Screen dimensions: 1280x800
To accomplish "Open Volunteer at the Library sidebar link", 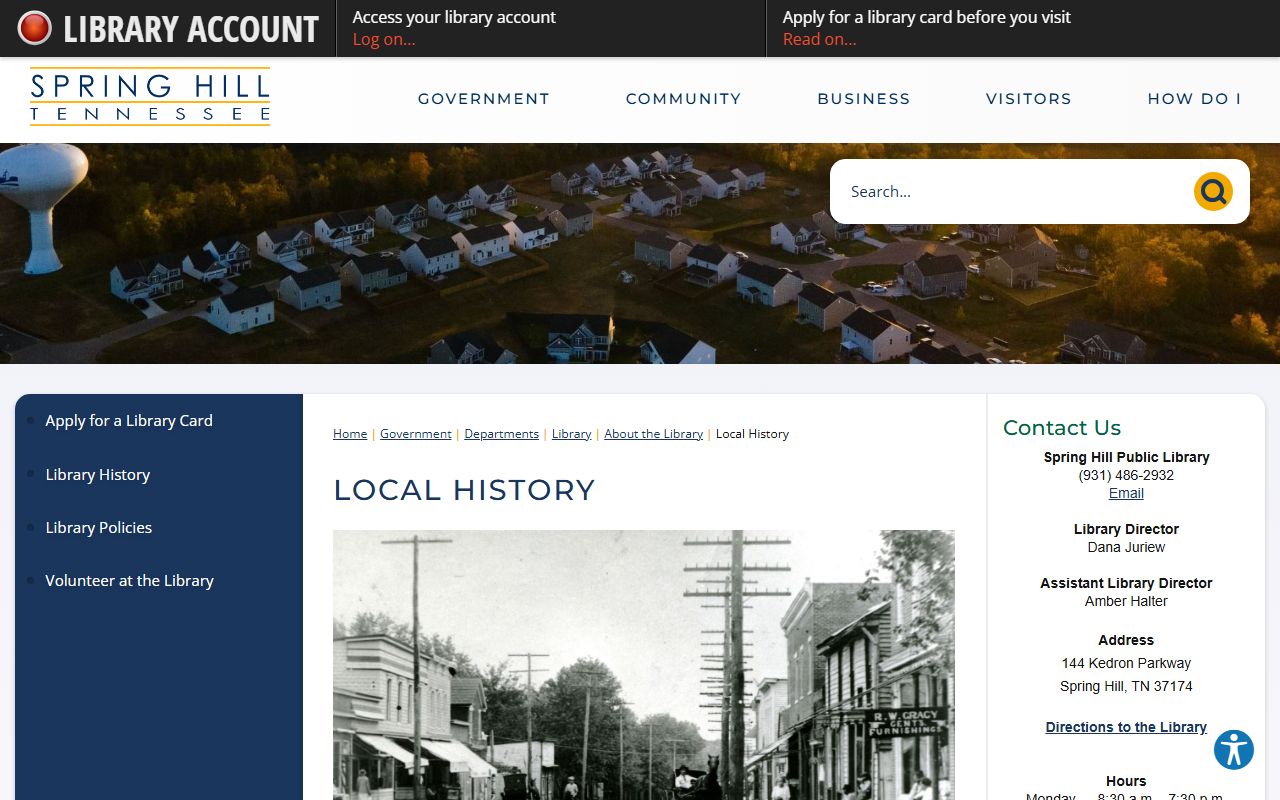I will pos(129,581).
